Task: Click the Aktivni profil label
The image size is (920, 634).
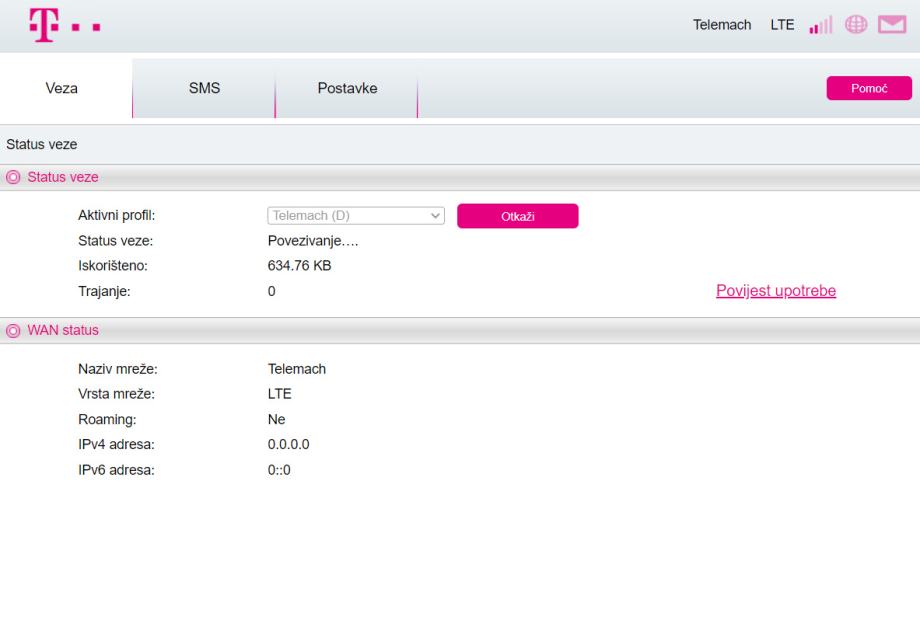Action: tap(117, 215)
